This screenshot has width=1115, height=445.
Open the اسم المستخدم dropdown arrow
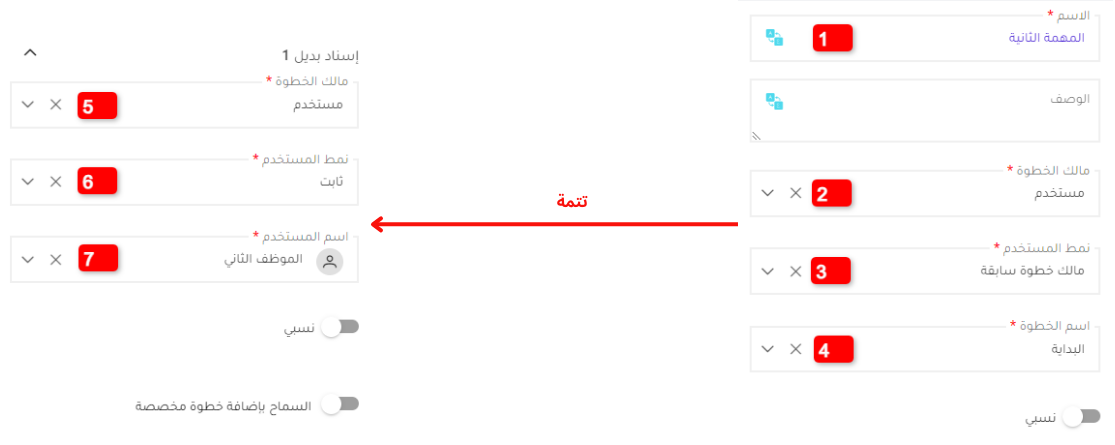click(x=28, y=260)
